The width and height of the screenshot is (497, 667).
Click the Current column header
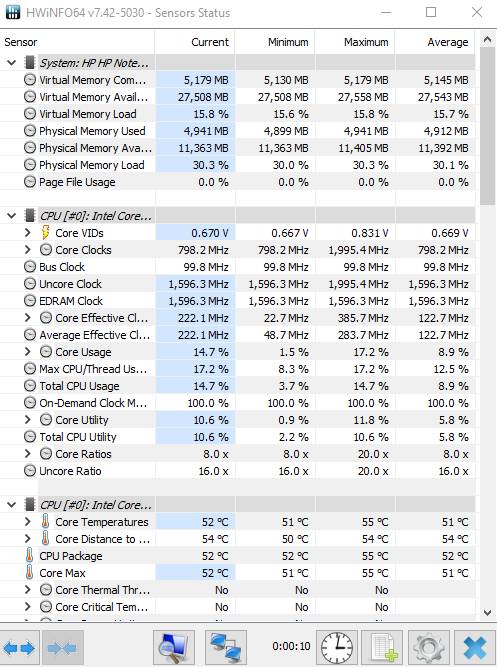(194, 42)
